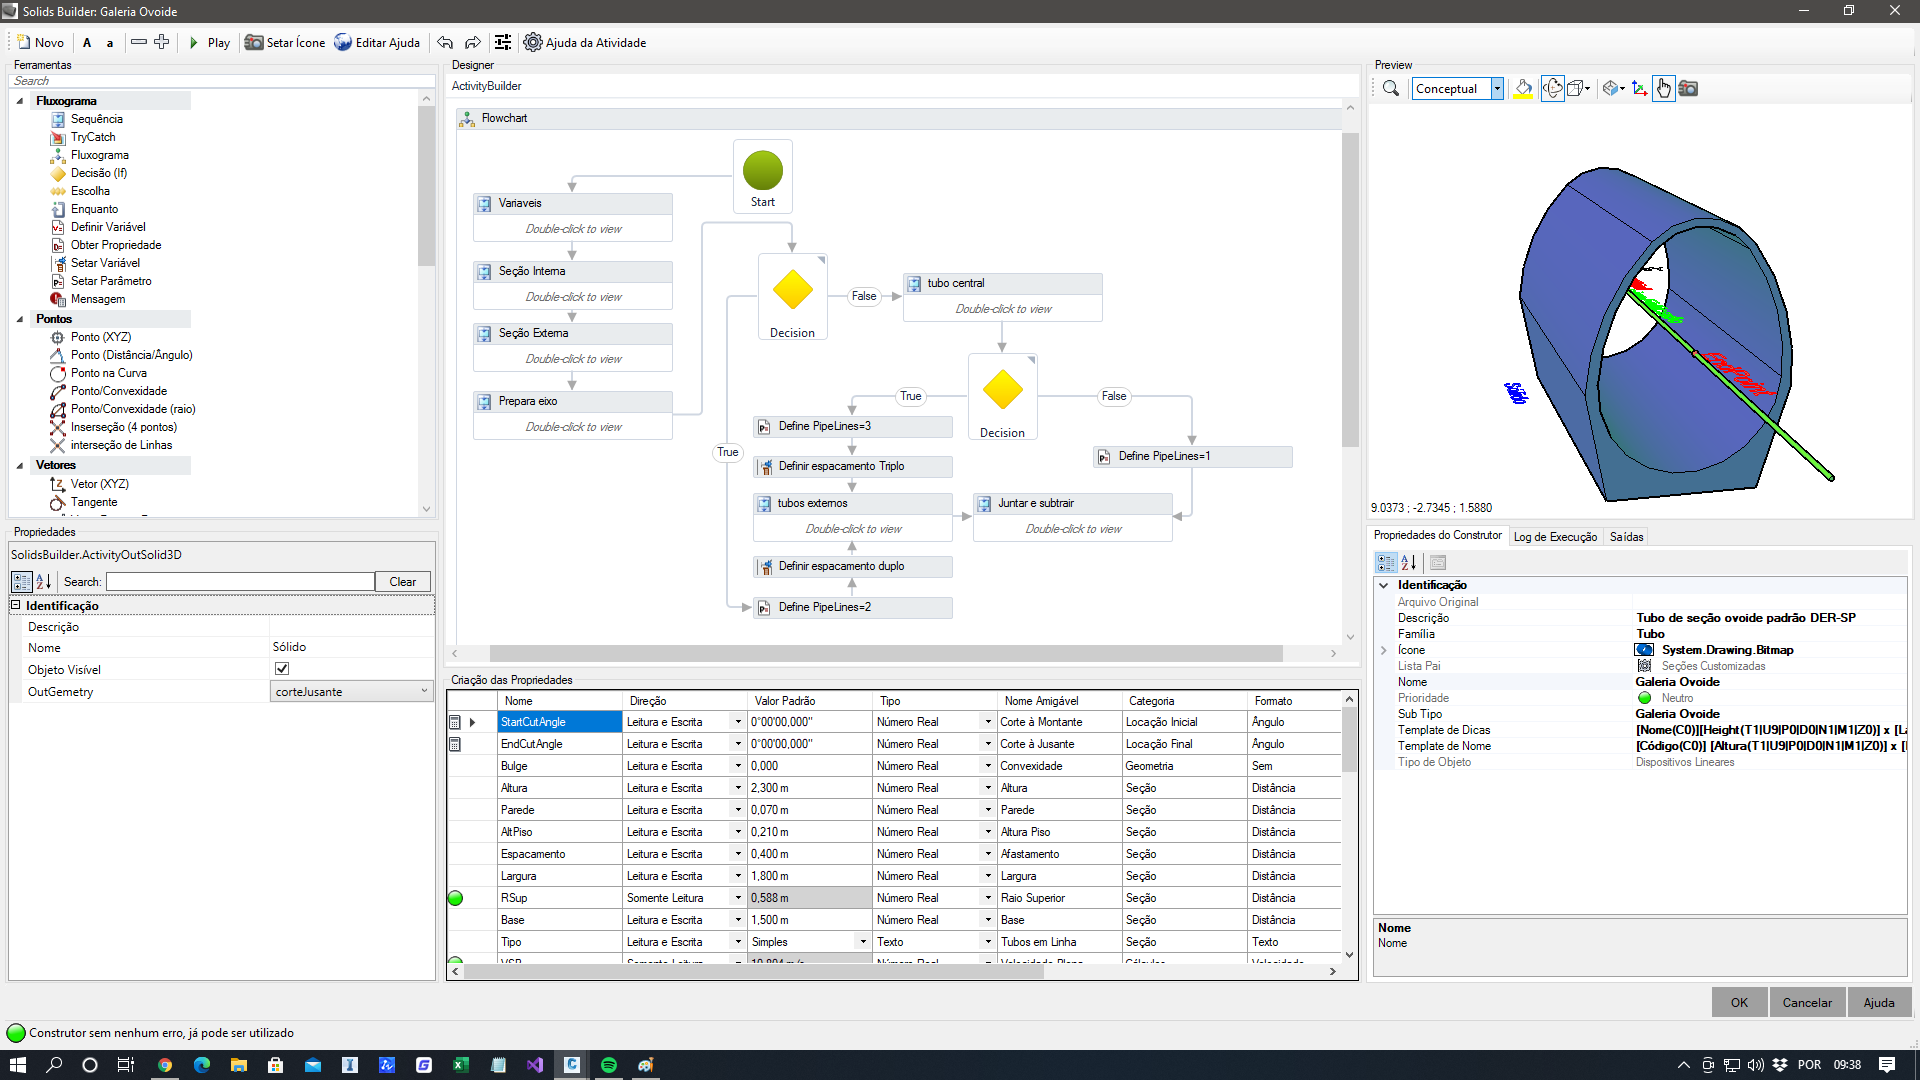Click the Setar Ícone camera icon
This screenshot has height=1080, width=1920.
point(254,43)
